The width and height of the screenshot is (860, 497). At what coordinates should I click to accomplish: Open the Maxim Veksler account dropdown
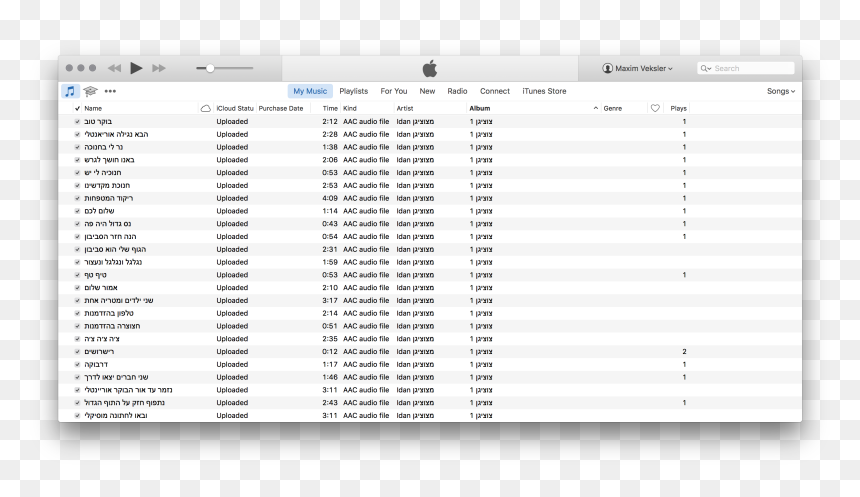pos(638,68)
